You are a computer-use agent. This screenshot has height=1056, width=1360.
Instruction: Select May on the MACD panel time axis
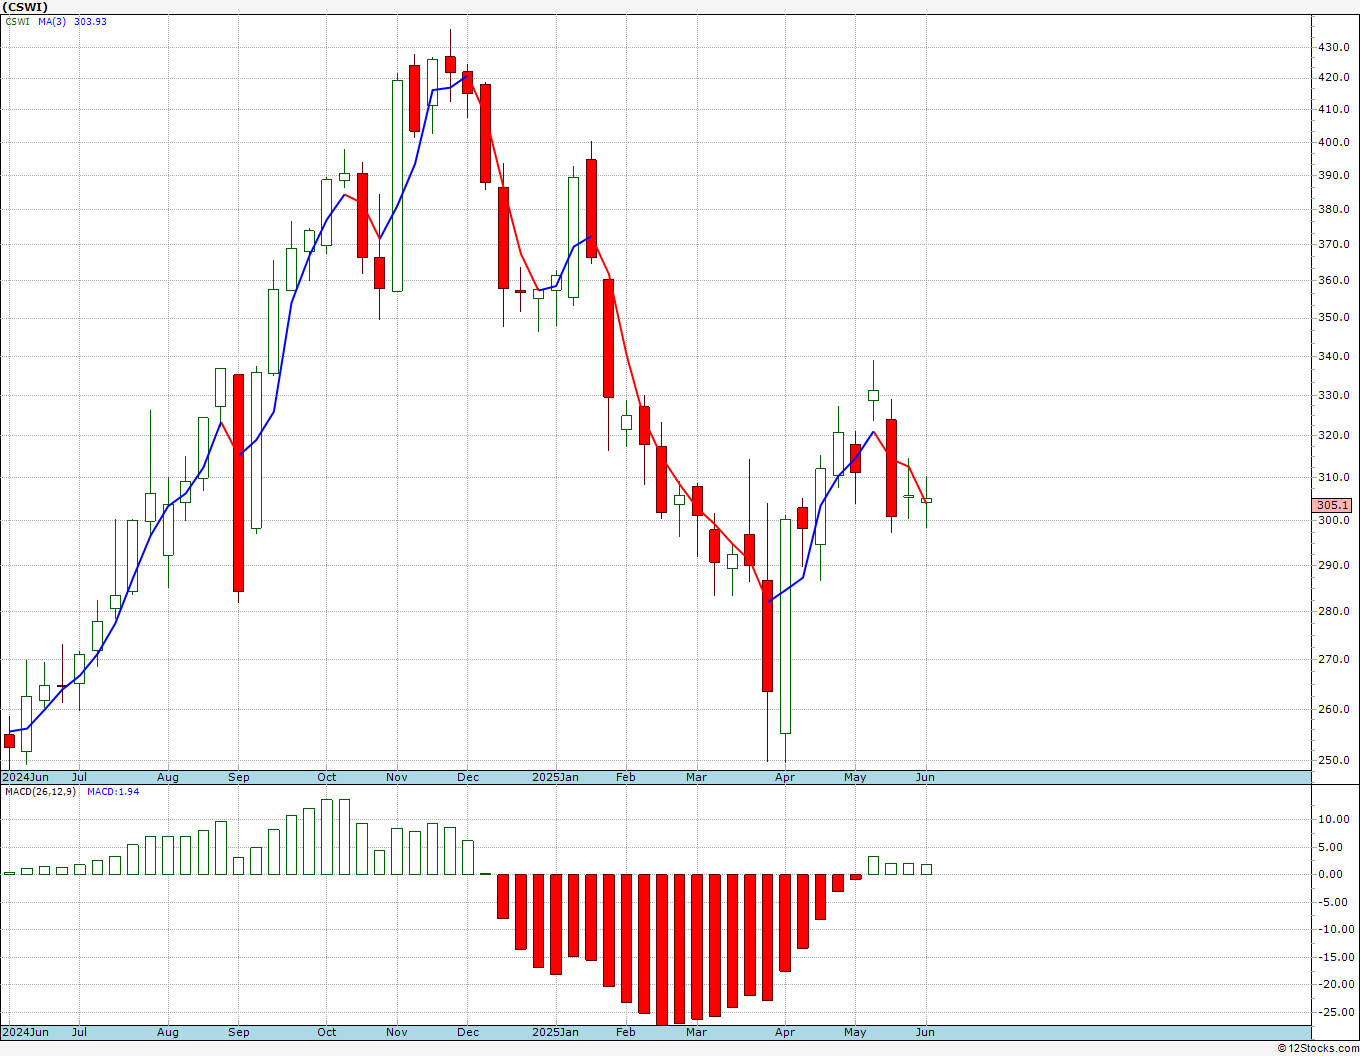click(855, 1032)
